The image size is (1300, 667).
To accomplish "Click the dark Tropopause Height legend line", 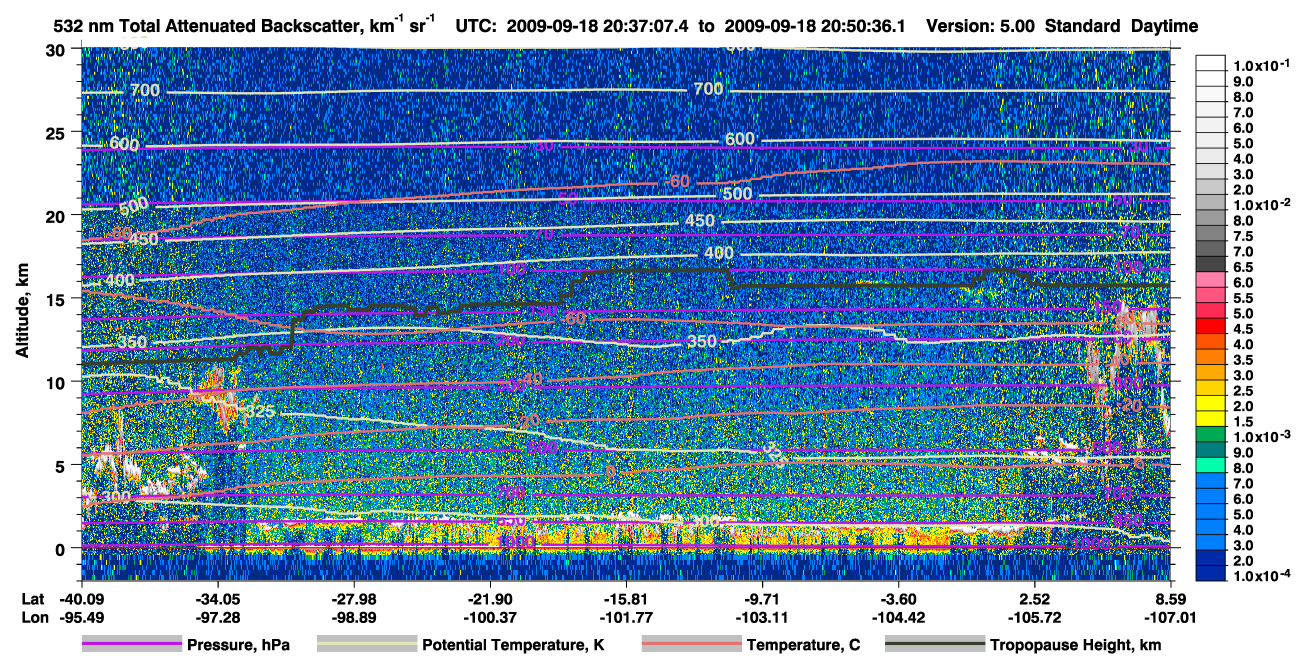I will pos(934,645).
